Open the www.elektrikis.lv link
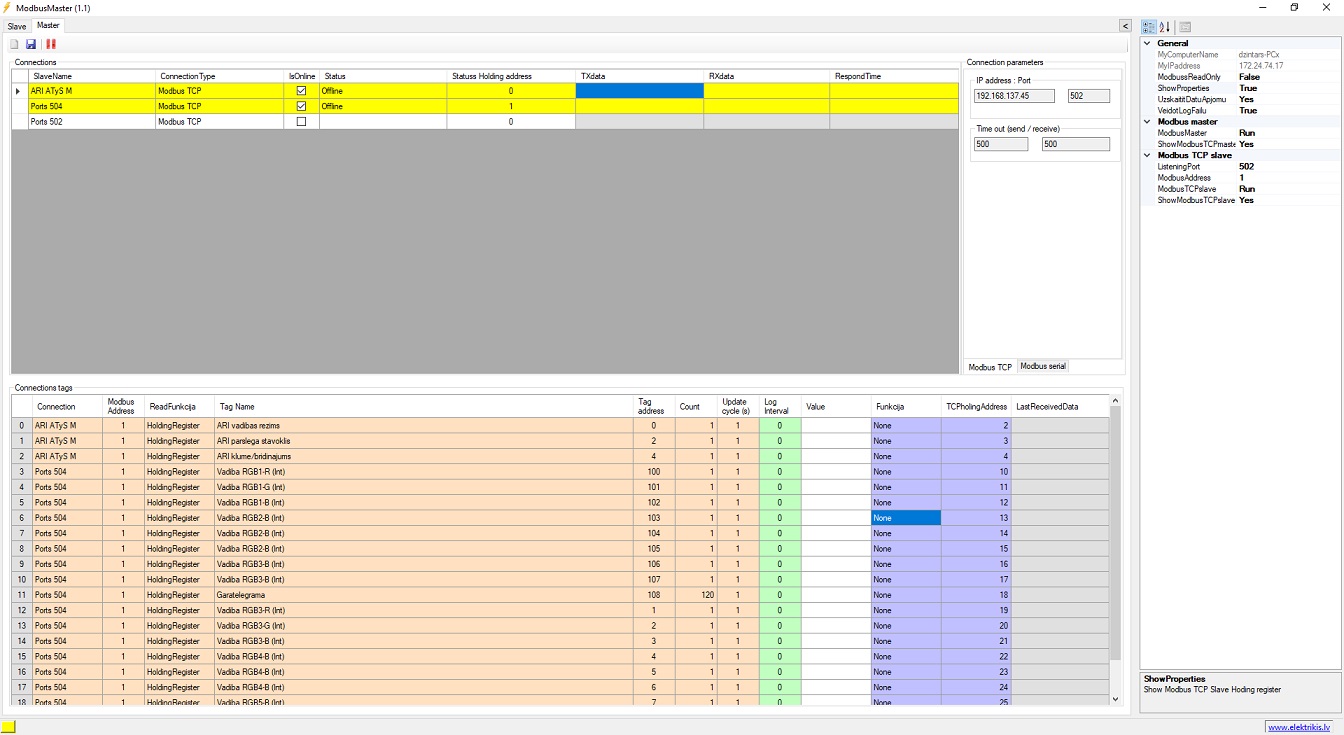This screenshot has height=735, width=1344. click(x=1299, y=727)
